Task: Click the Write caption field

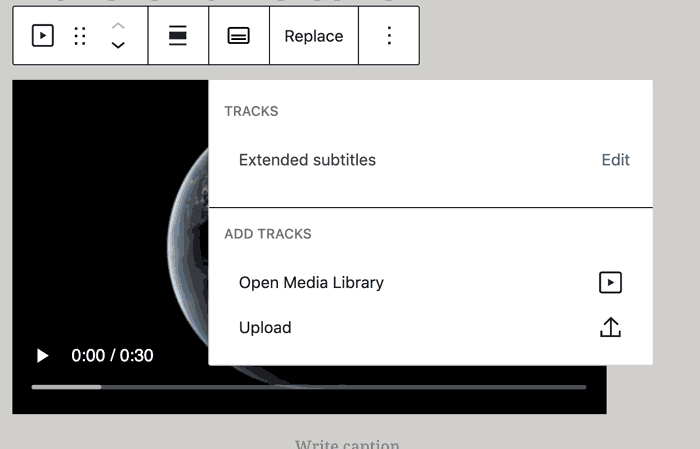Action: (347, 443)
